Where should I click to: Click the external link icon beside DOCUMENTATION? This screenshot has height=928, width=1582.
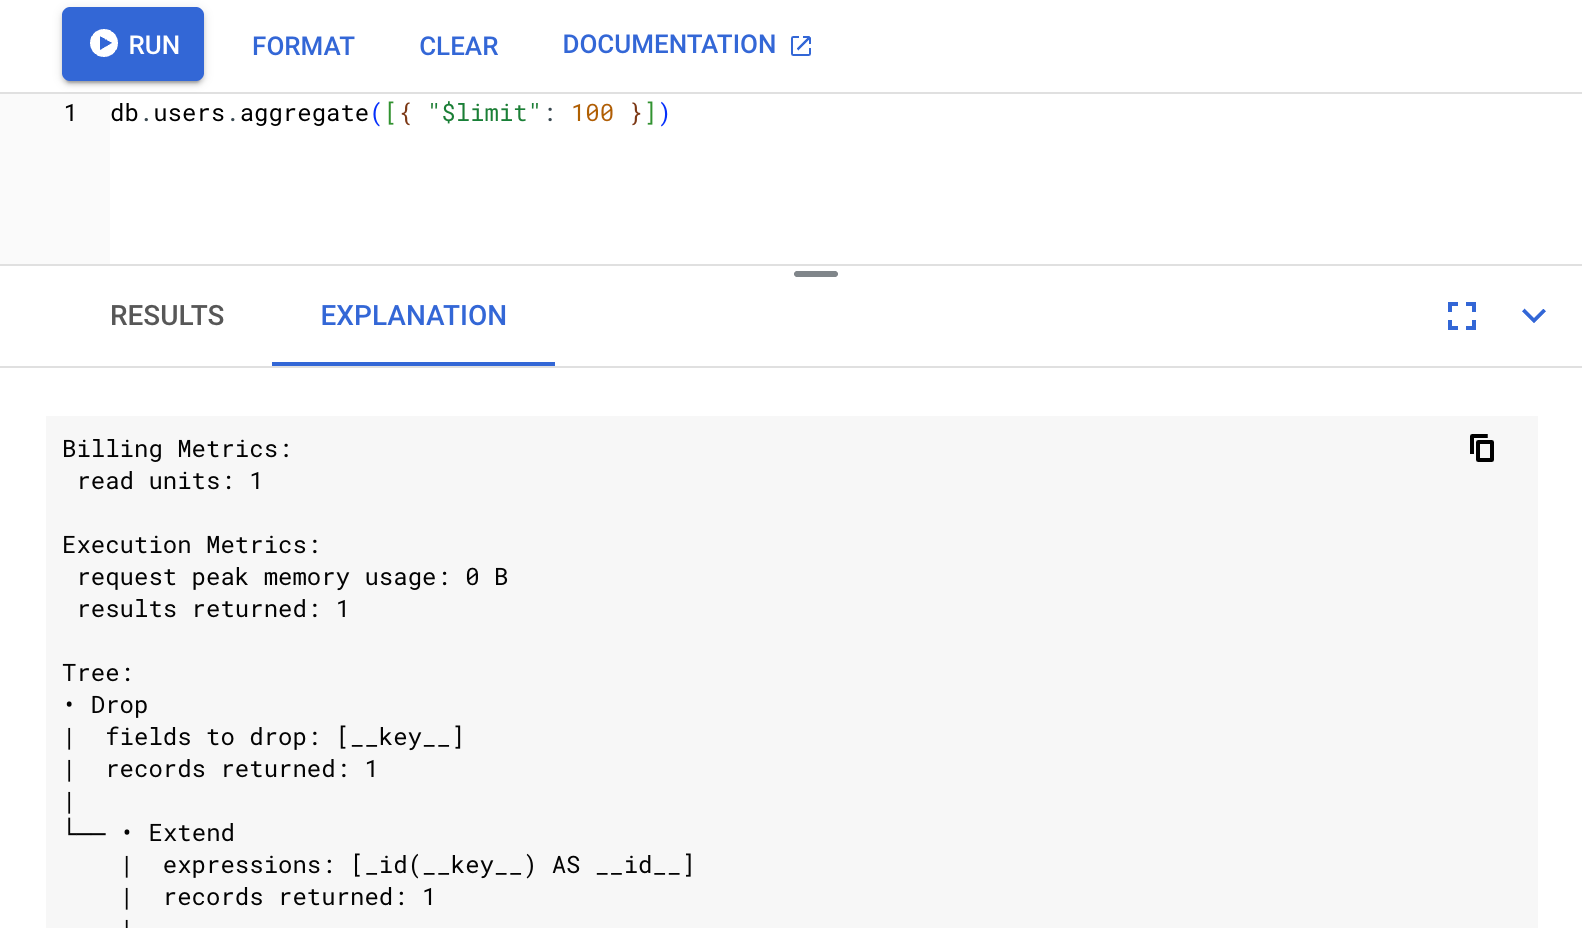[x=801, y=46]
